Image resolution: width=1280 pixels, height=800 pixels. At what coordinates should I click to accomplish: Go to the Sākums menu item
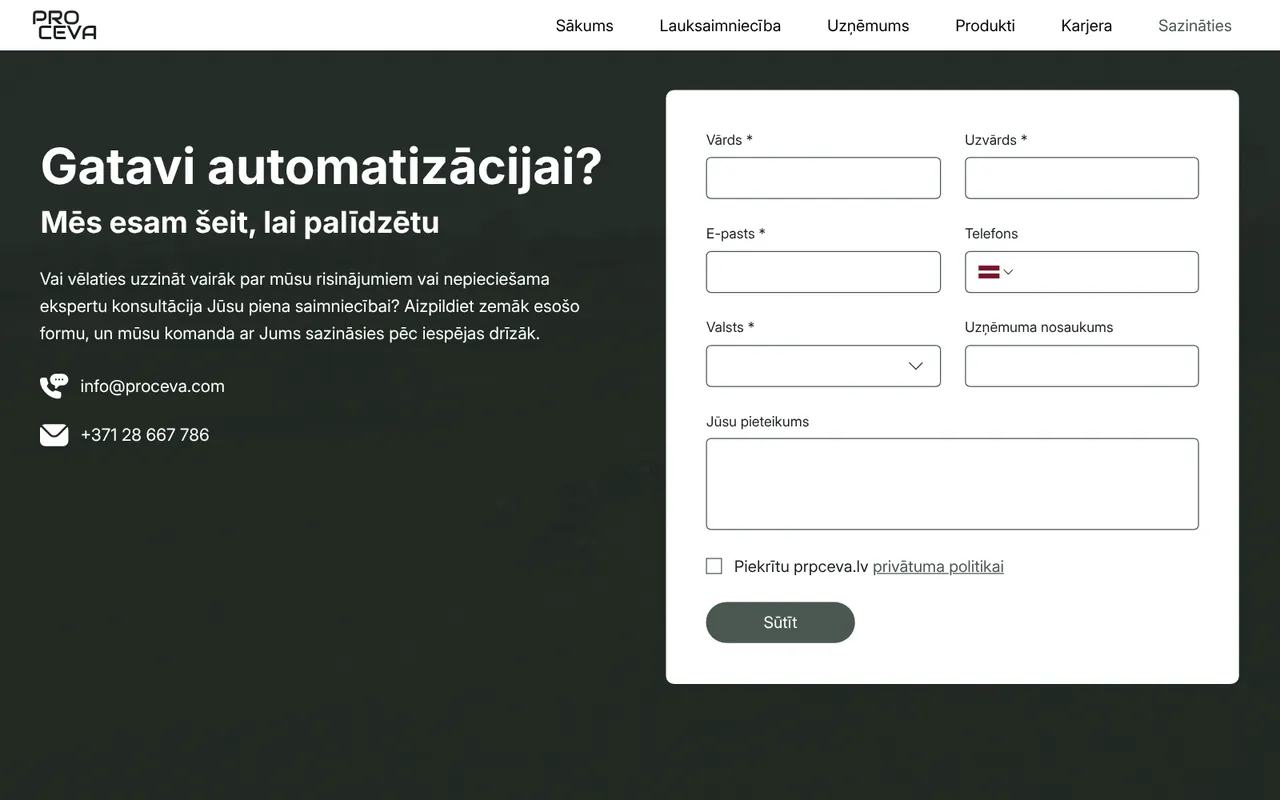[585, 26]
